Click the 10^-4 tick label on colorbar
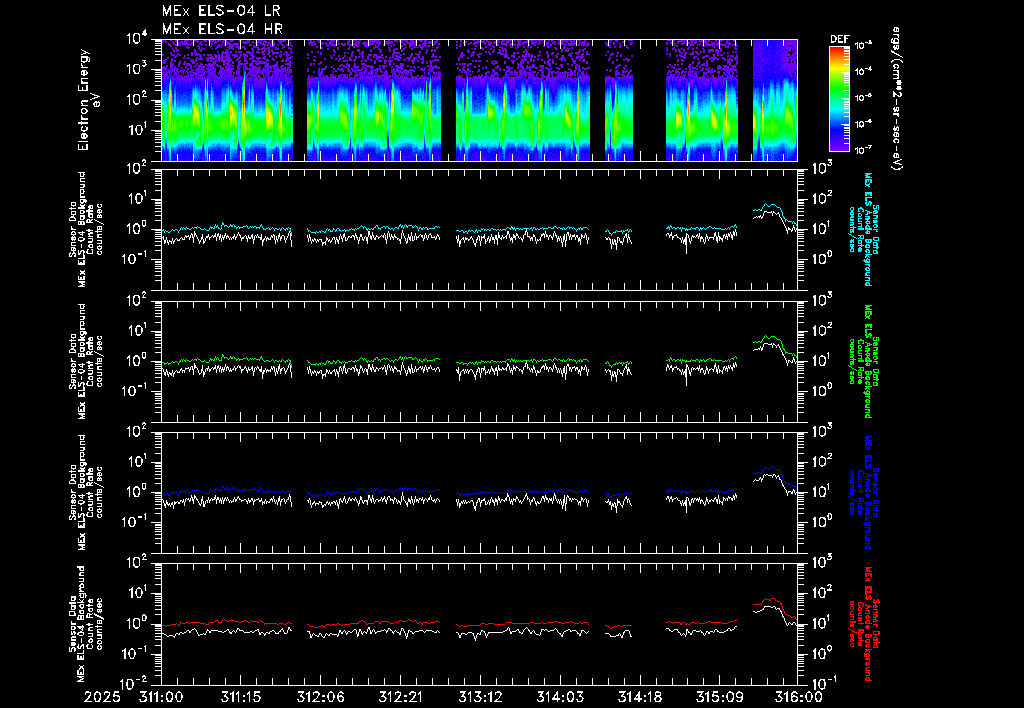The width and height of the screenshot is (1024, 708). pyautogui.click(x=863, y=71)
